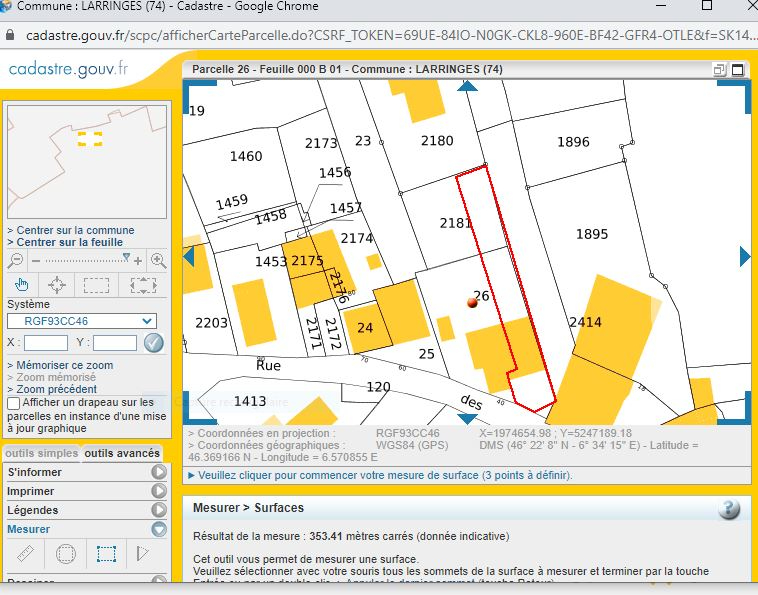Open the Système projection dropdown
The height and width of the screenshot is (595, 758).
click(82, 321)
